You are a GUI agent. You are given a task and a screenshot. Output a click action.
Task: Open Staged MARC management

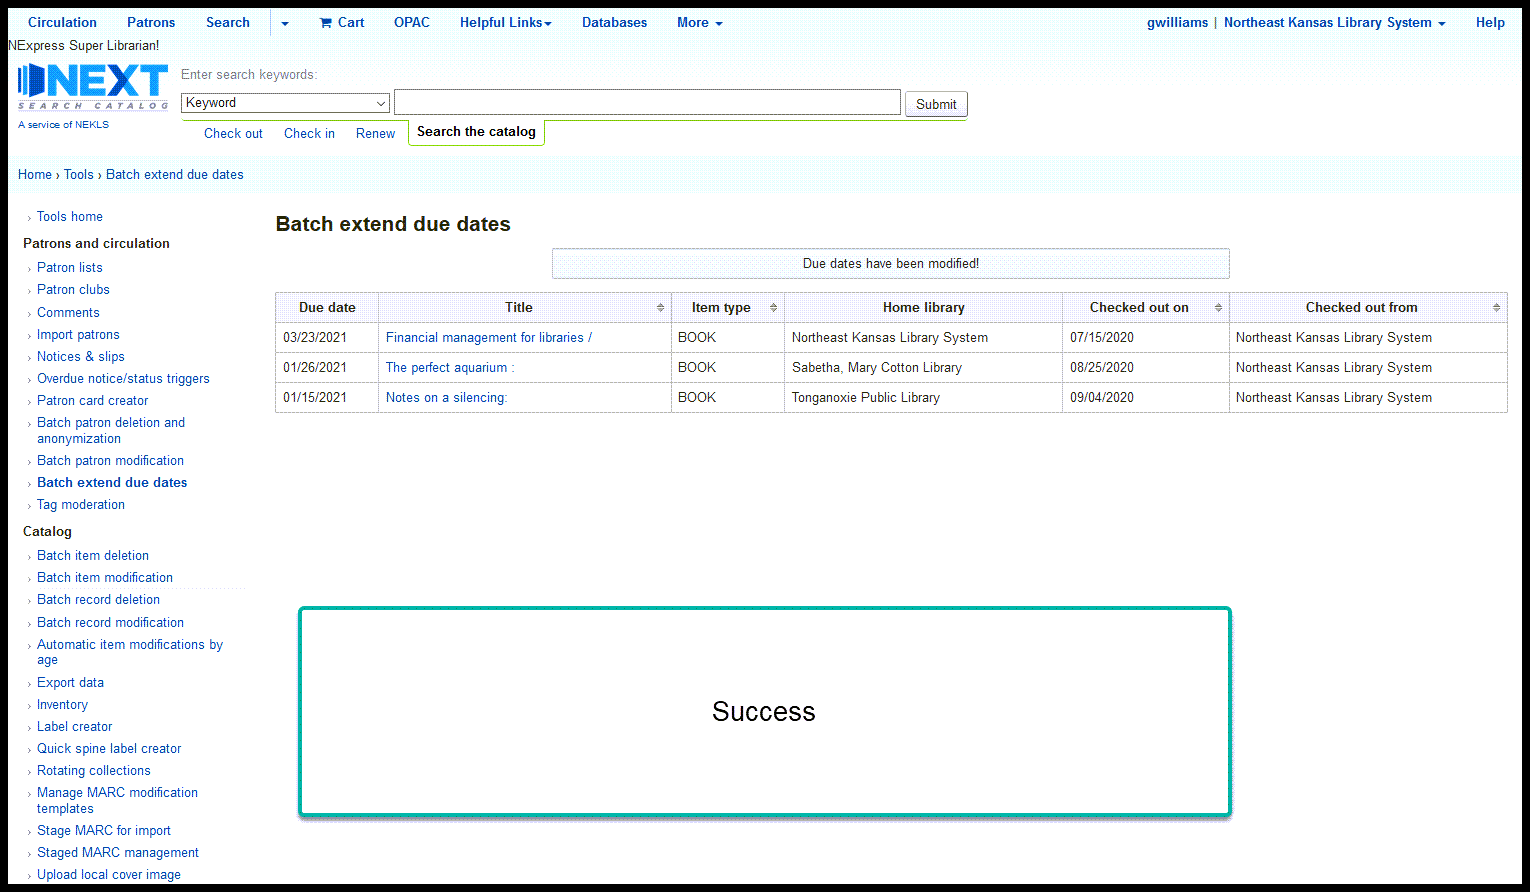tap(118, 852)
